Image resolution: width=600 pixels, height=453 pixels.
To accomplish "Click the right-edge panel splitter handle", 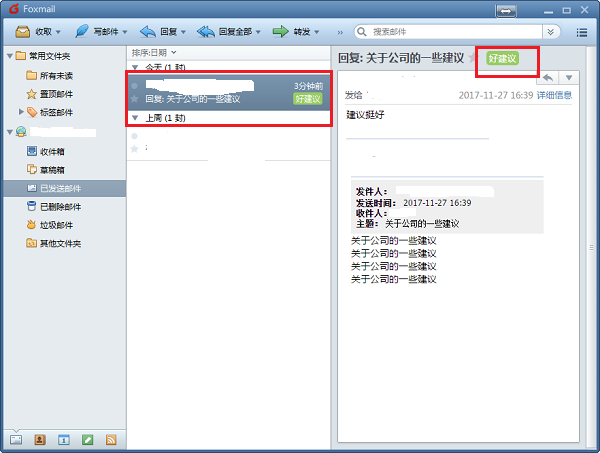I will coord(591,248).
